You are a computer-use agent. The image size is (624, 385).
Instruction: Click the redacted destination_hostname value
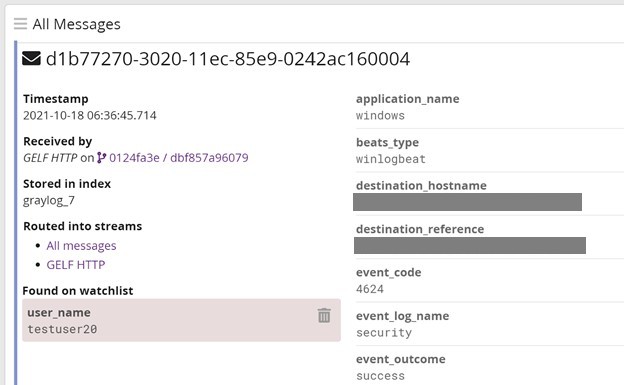pyautogui.click(x=467, y=202)
